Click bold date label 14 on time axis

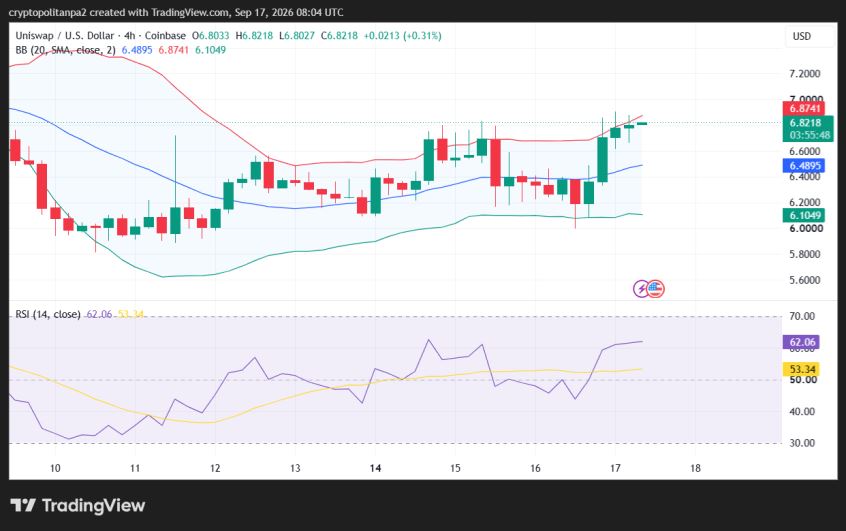(375, 468)
